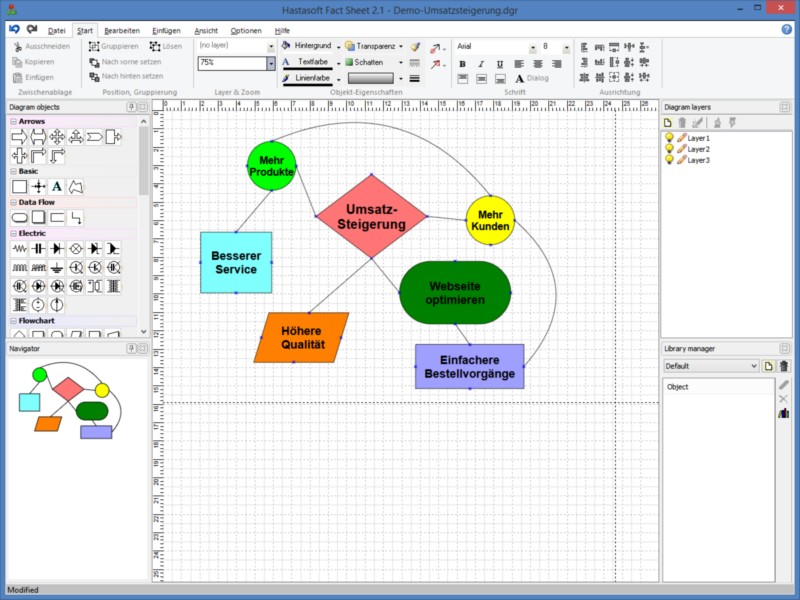Viewport: 800px width, 600px height.
Task: Open the zoom 75% dropdown
Action: [270, 63]
